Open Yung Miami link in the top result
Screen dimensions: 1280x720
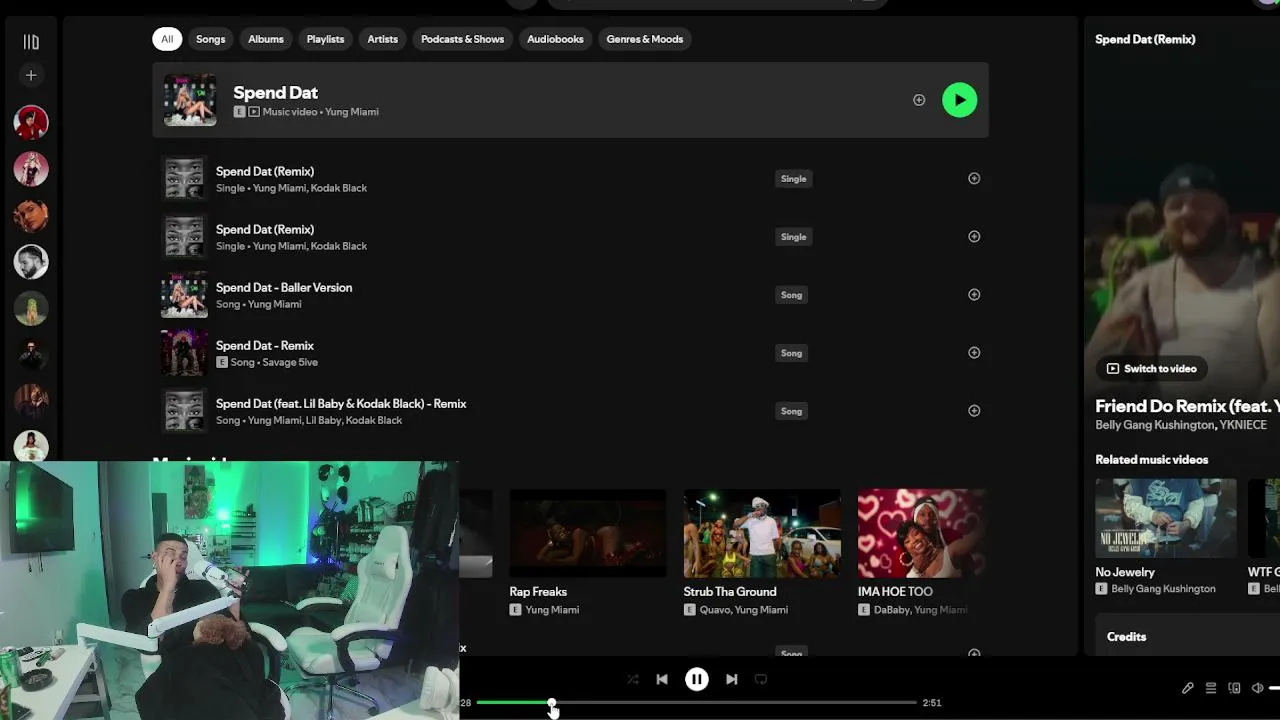pyautogui.click(x=352, y=112)
